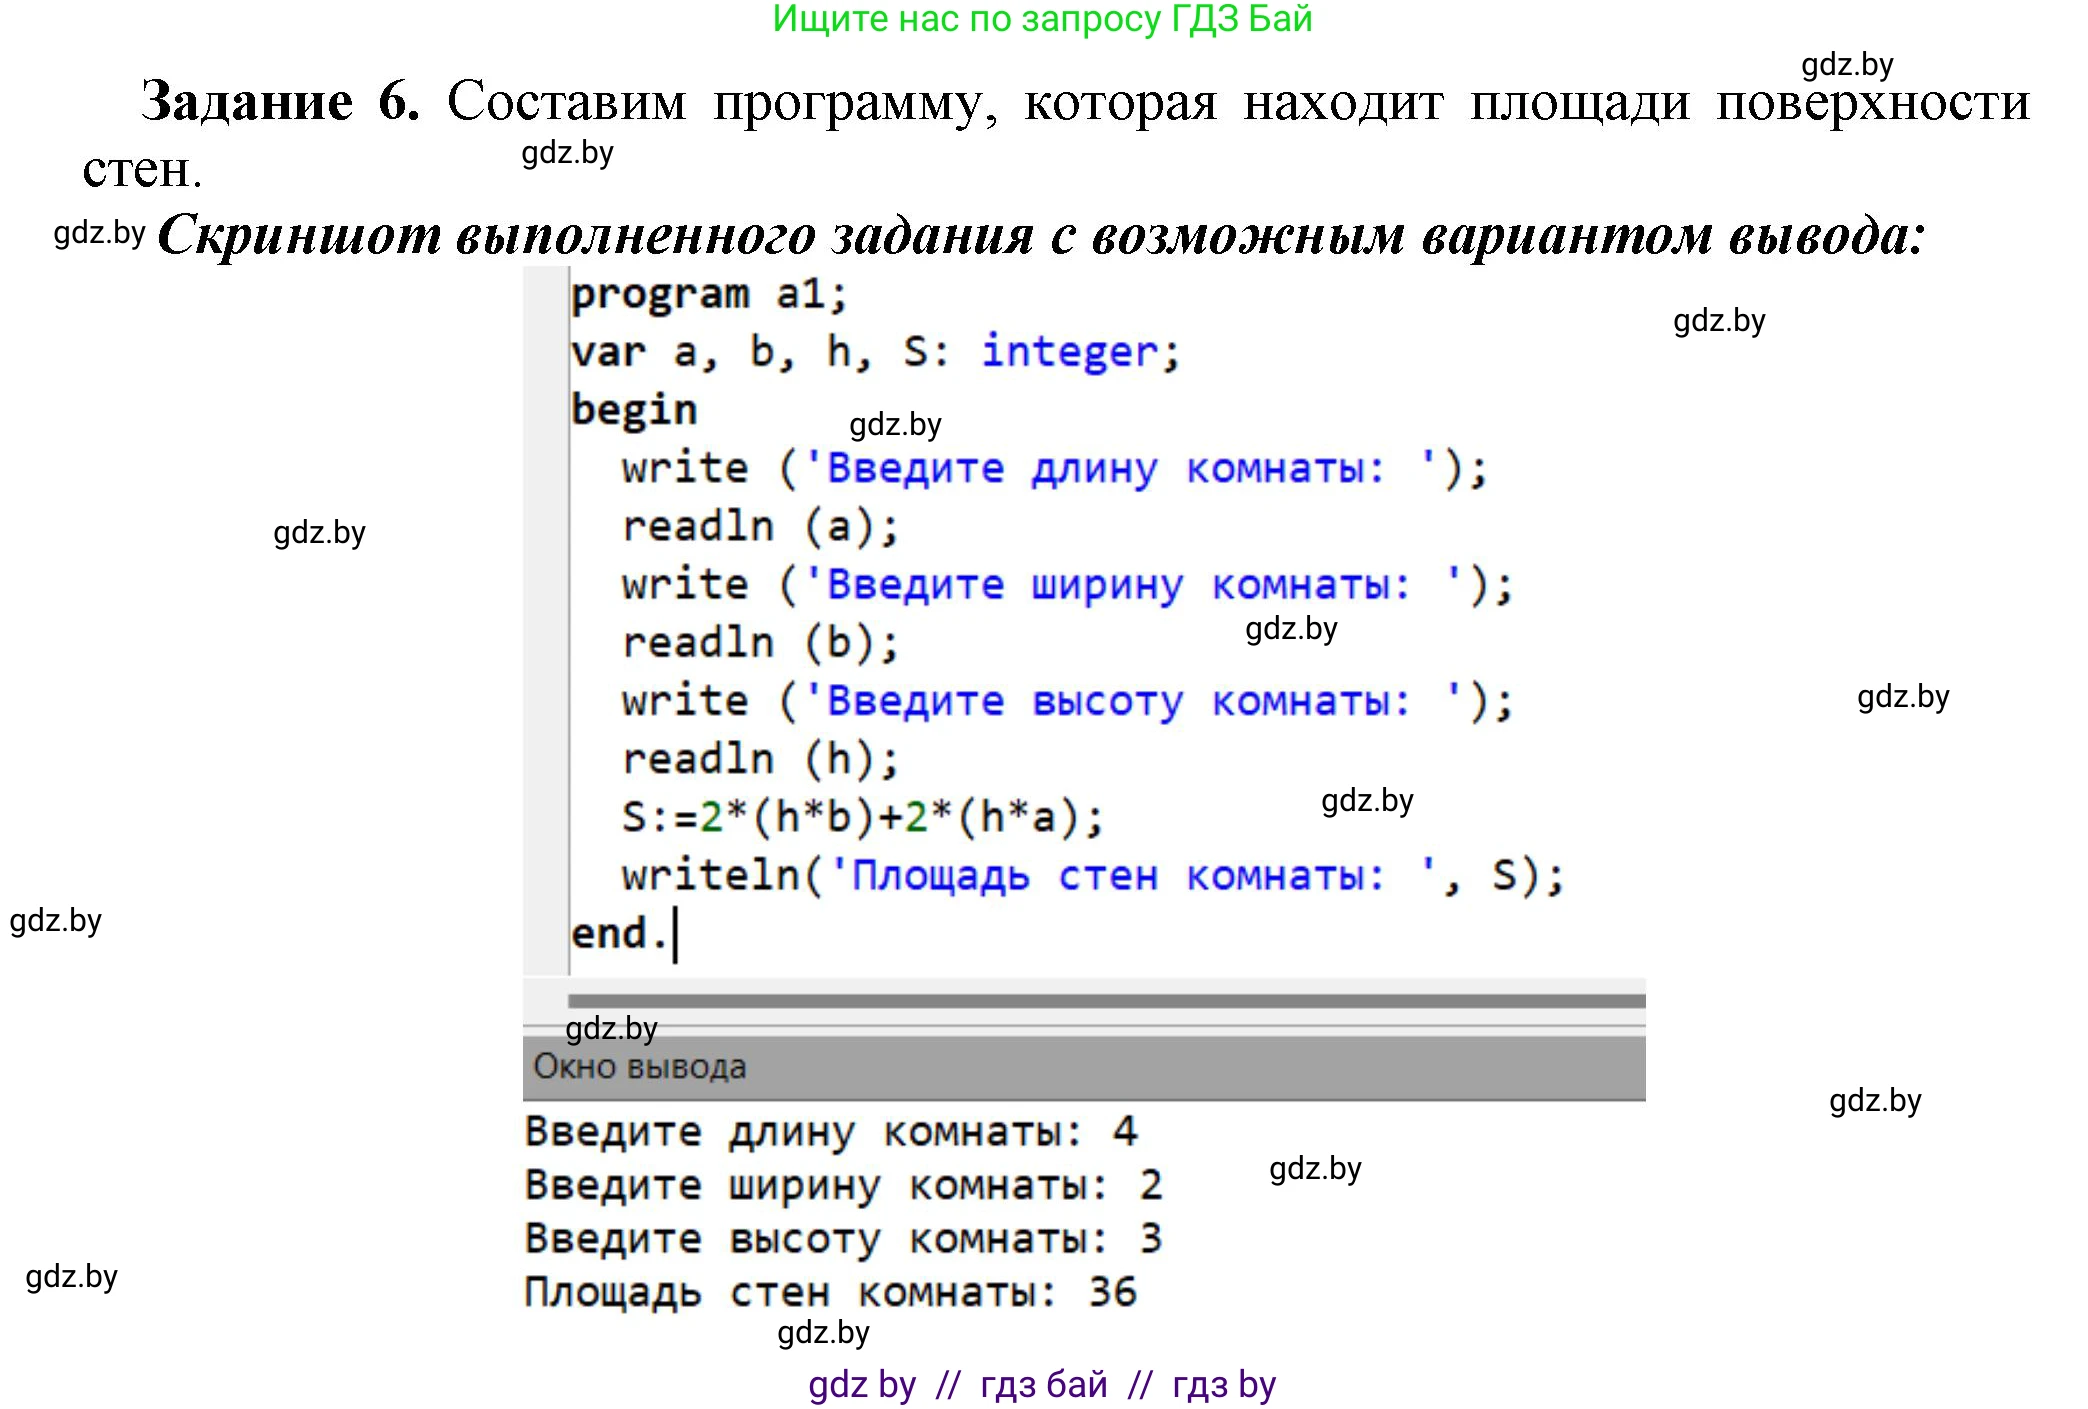The image size is (2088, 1409).
Task: Click output line 'Введите длину комнаты: 4'
Action: coord(831,1132)
